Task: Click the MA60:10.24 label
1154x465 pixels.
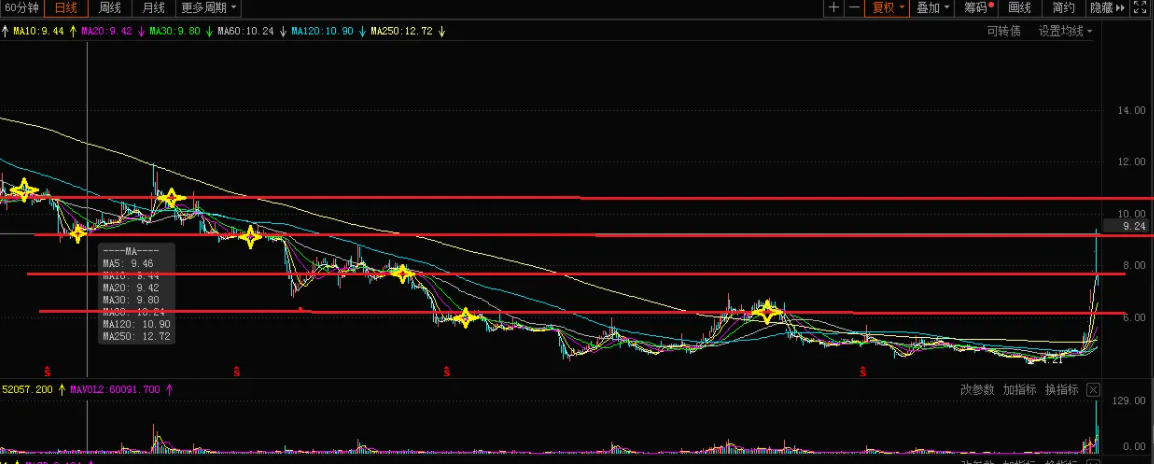Action: click(245, 31)
